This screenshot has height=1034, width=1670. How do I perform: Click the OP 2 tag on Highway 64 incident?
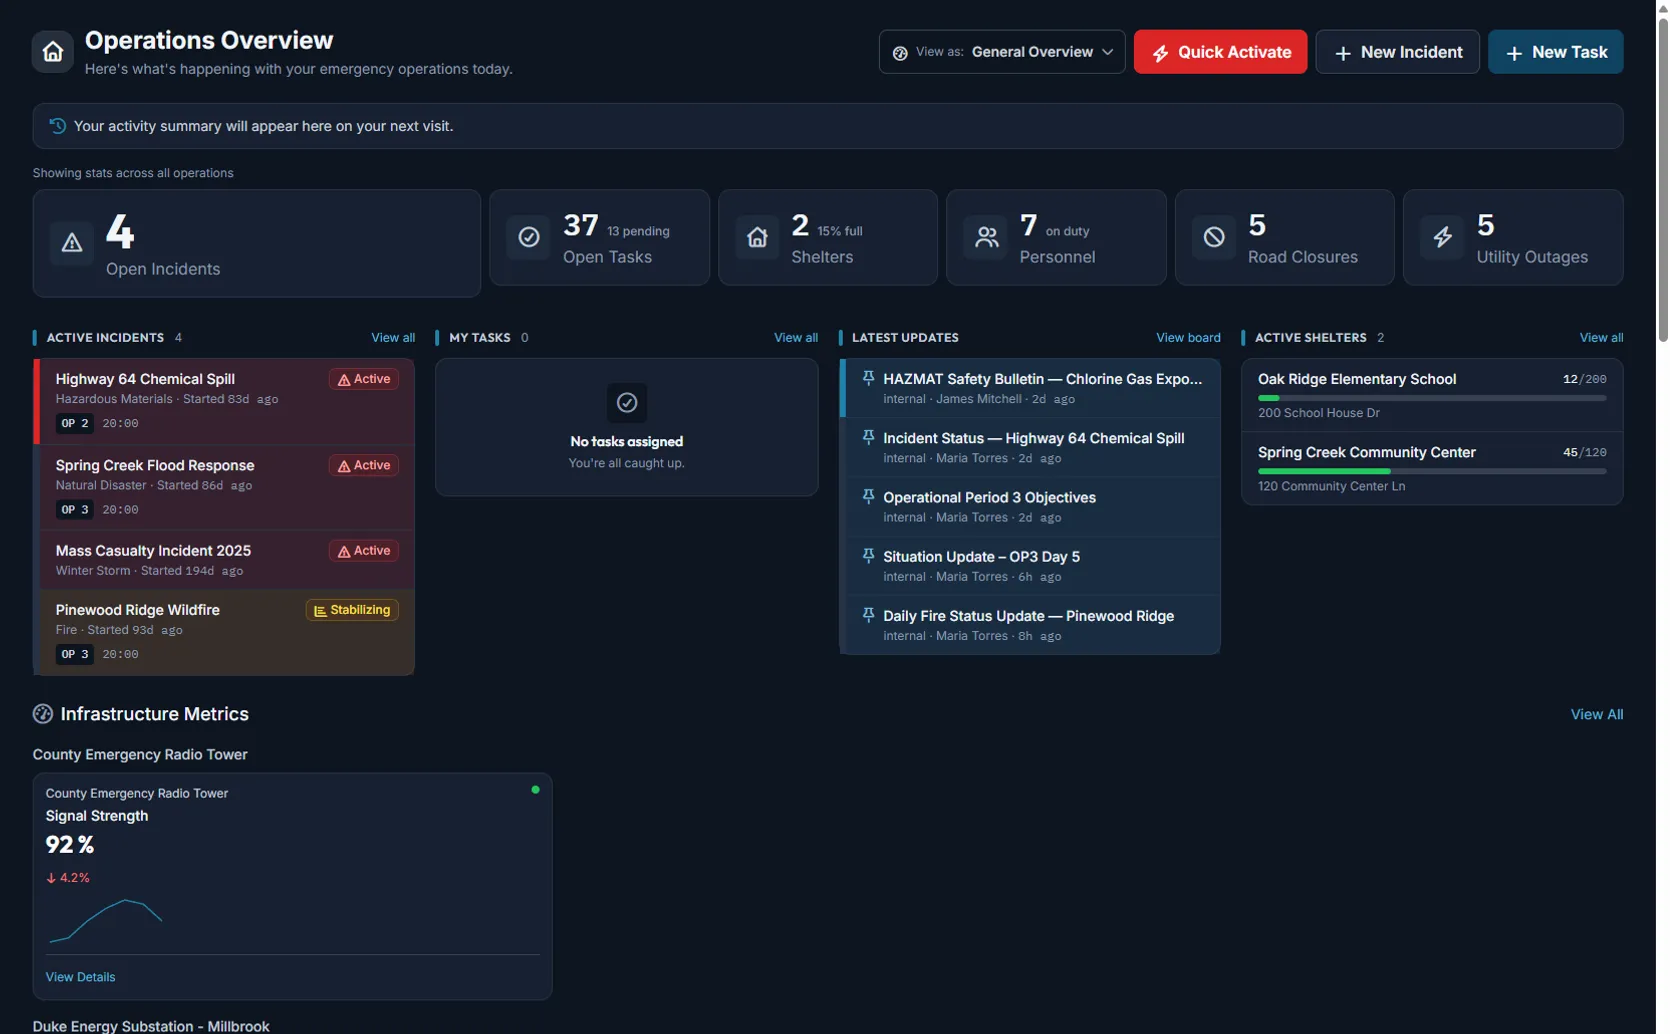click(74, 424)
